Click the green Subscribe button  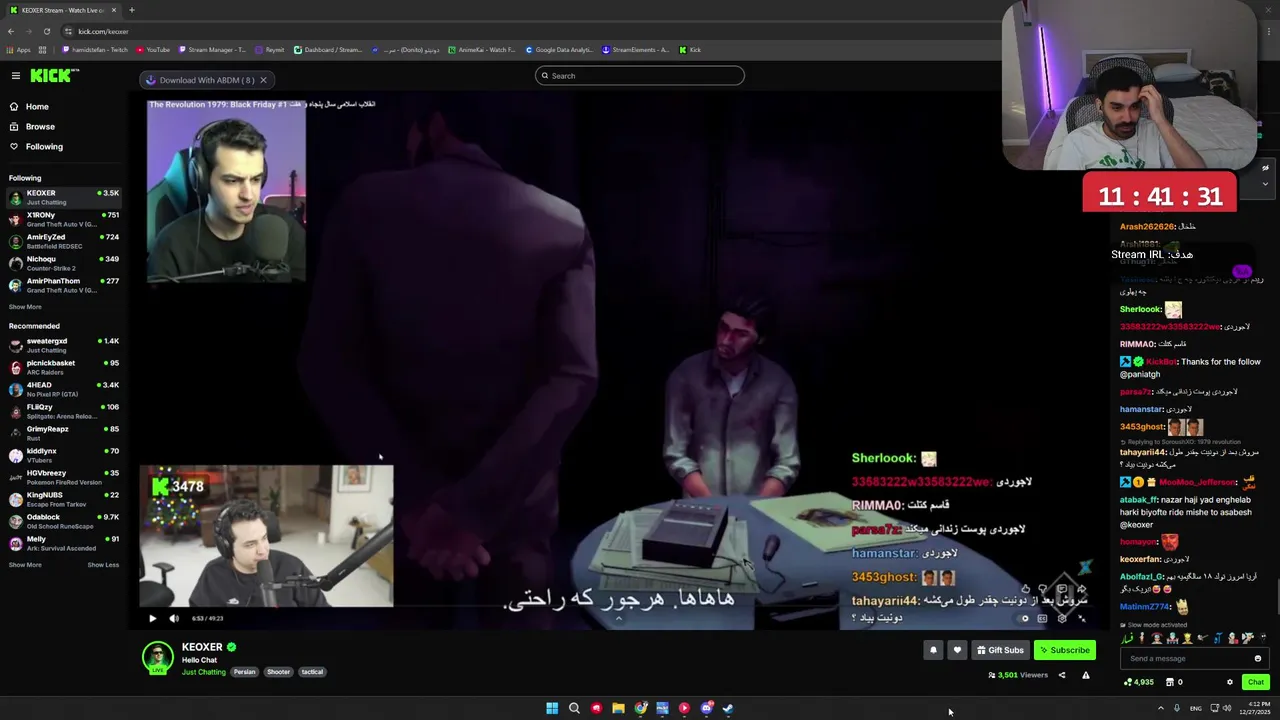point(1065,650)
